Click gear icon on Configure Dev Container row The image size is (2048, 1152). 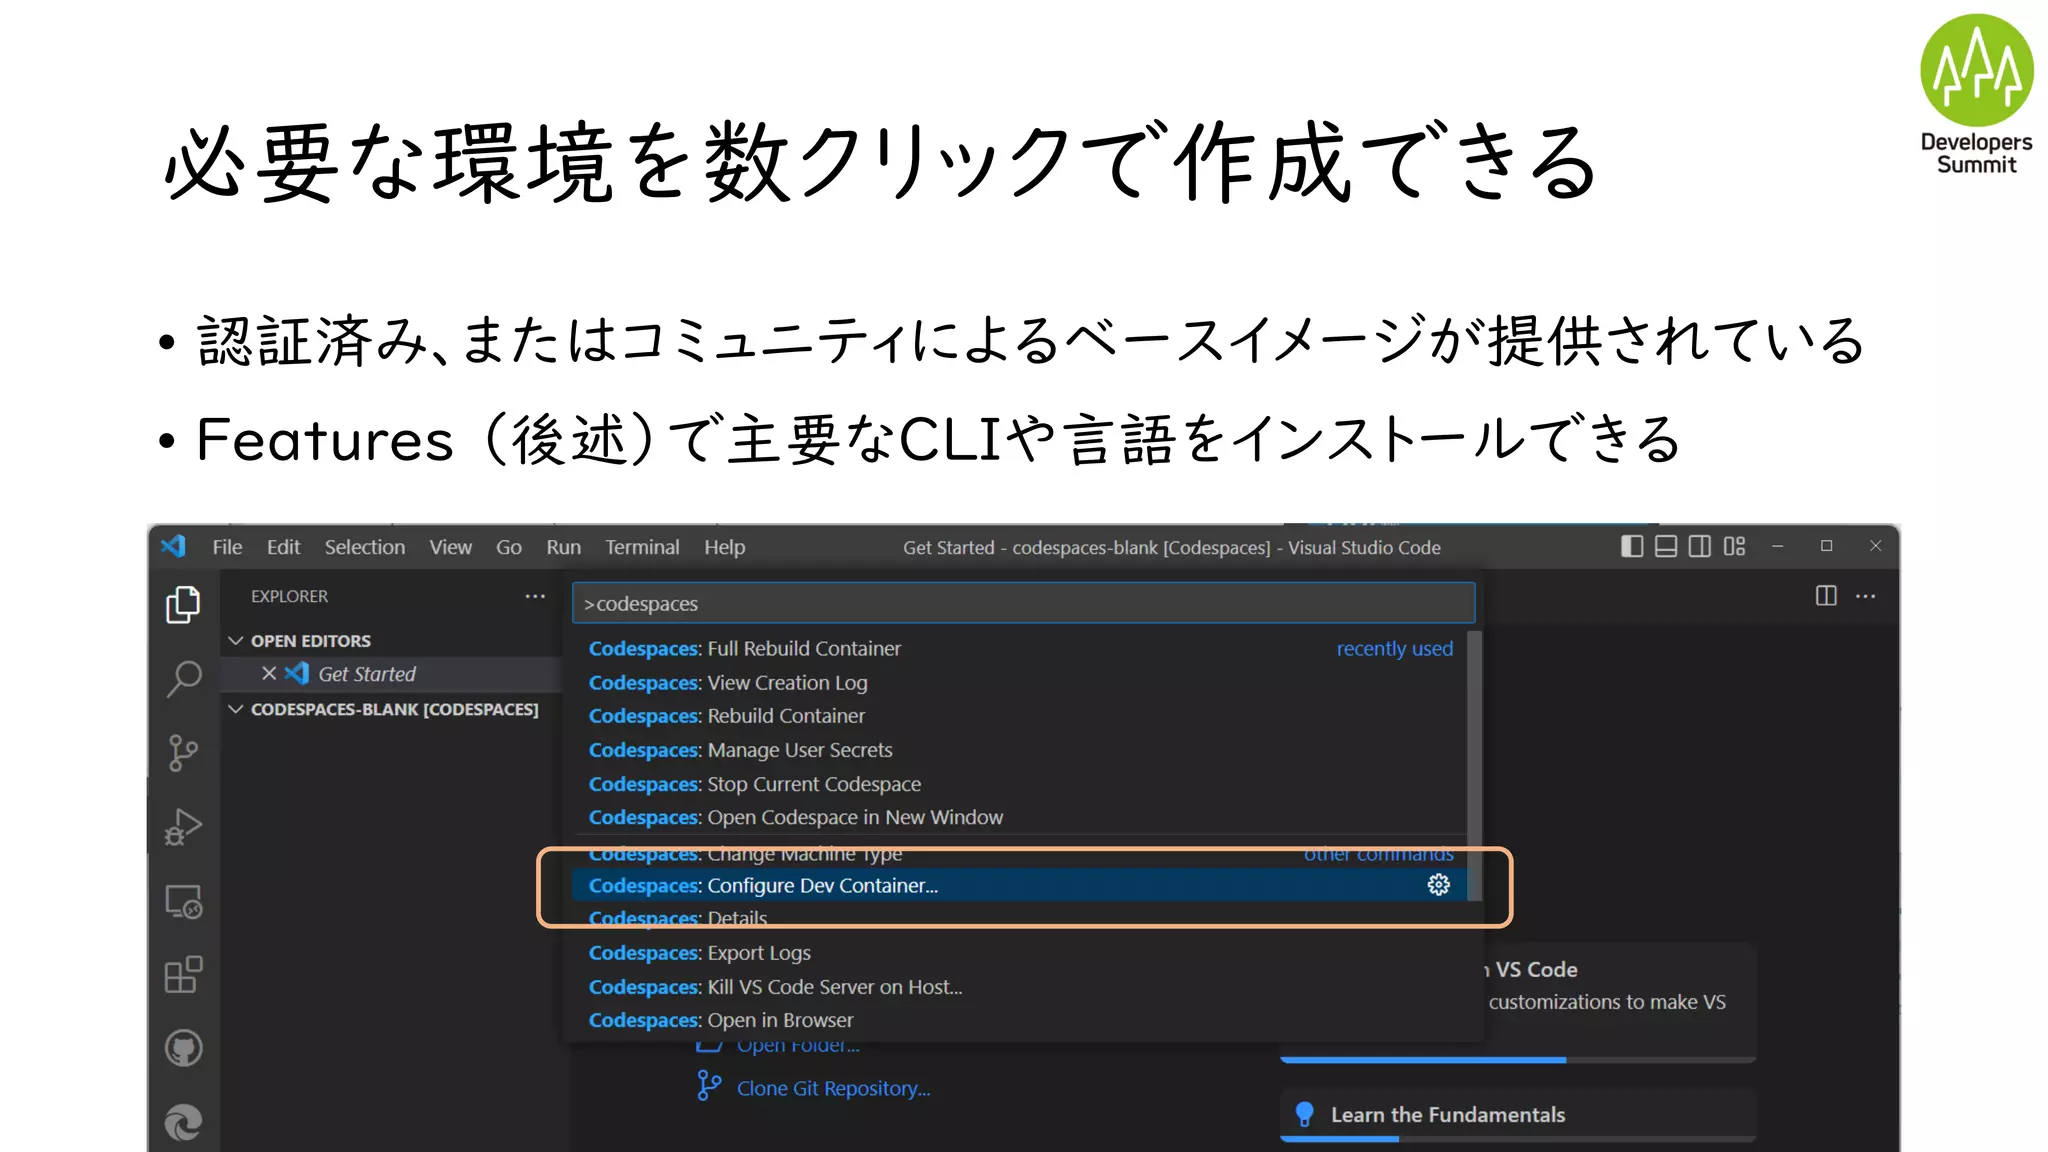coord(1439,885)
